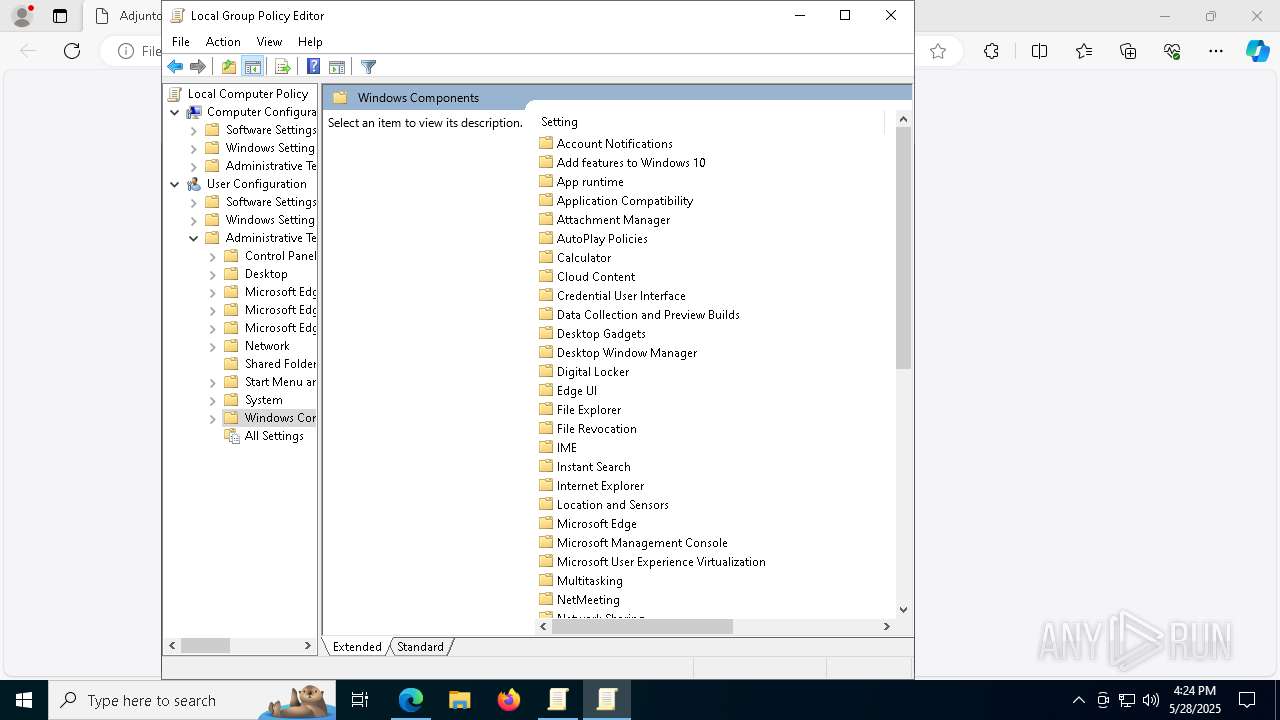Expand the Desktop tree node

pyautogui.click(x=213, y=274)
